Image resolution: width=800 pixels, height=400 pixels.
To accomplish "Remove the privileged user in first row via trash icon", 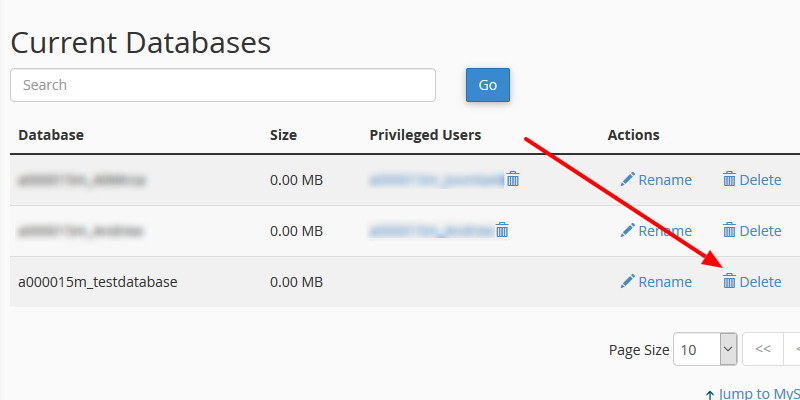I will tap(513, 179).
